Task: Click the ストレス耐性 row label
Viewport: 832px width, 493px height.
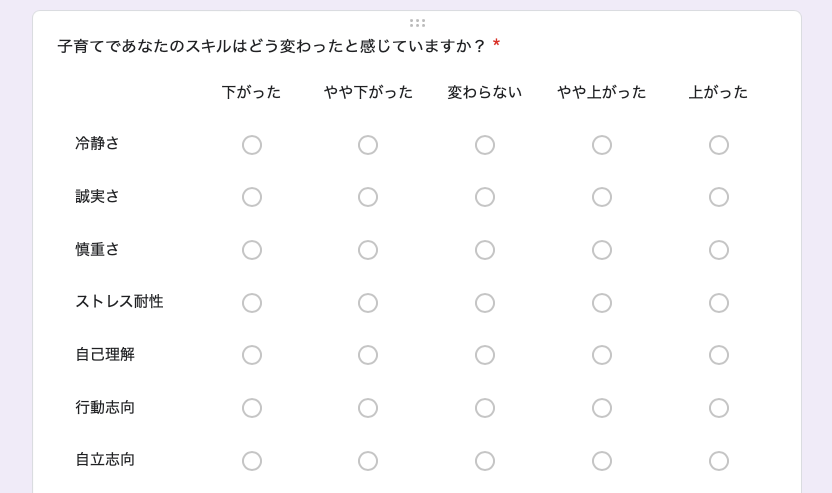Action: [119, 302]
